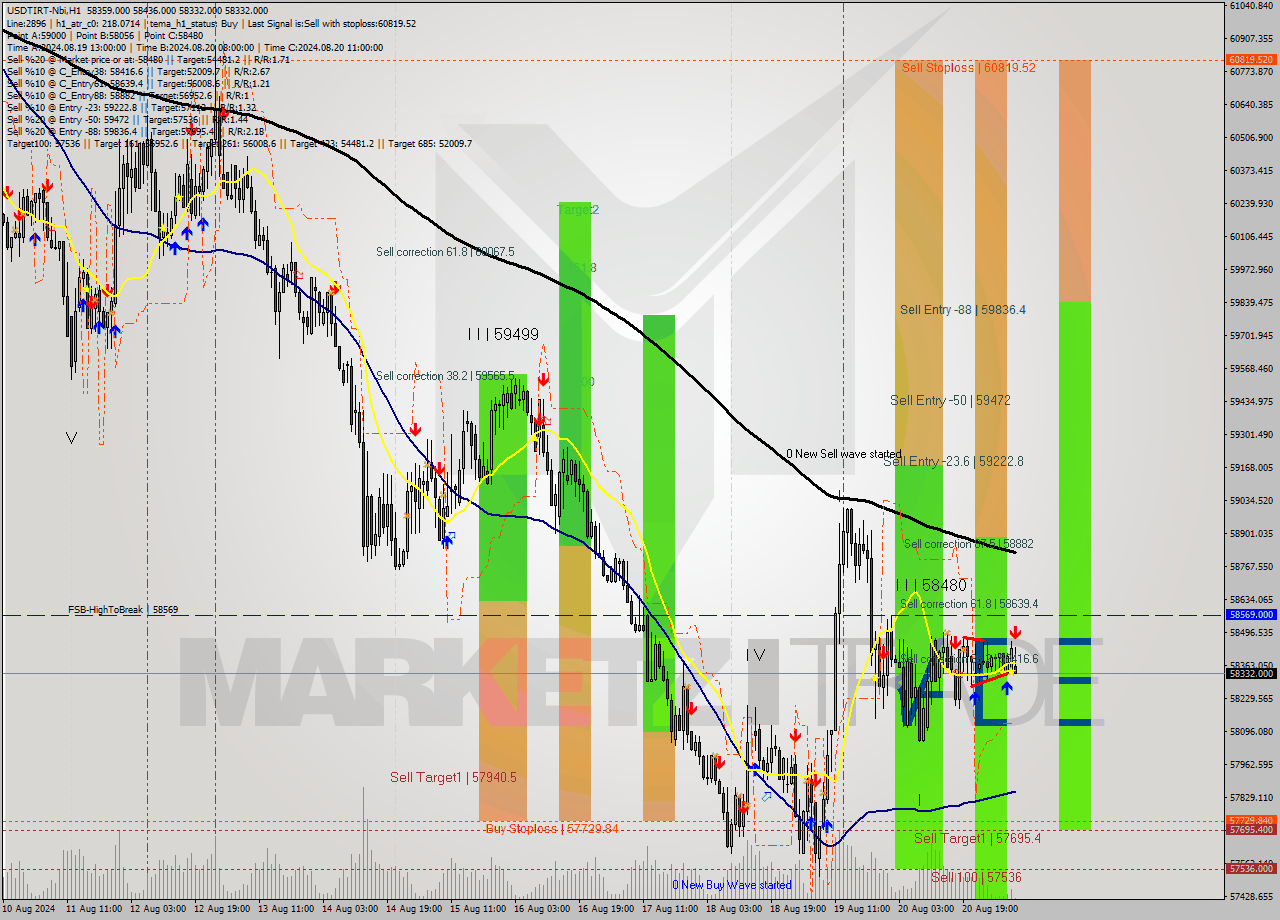Click 59034.520 on the price axis
The width and height of the screenshot is (1280, 920).
point(1251,500)
